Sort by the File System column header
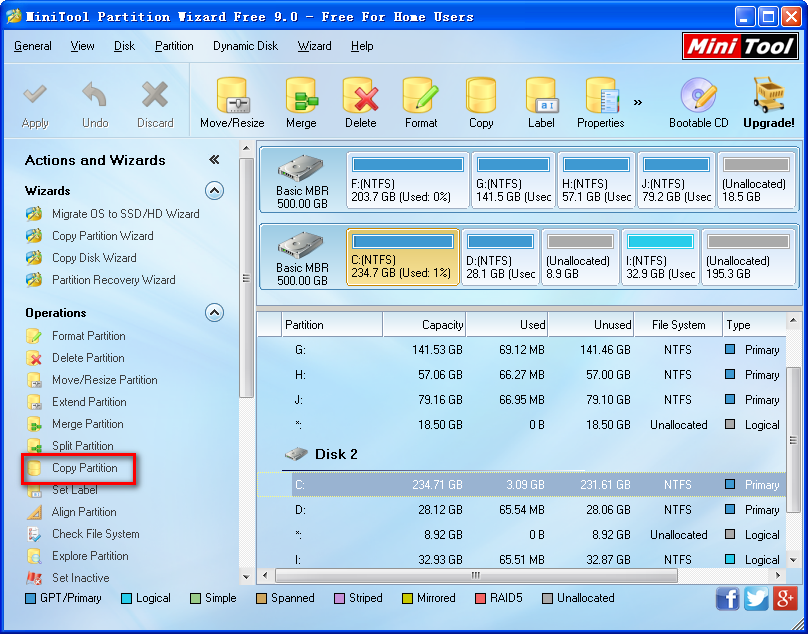The width and height of the screenshot is (808, 634). tap(678, 325)
